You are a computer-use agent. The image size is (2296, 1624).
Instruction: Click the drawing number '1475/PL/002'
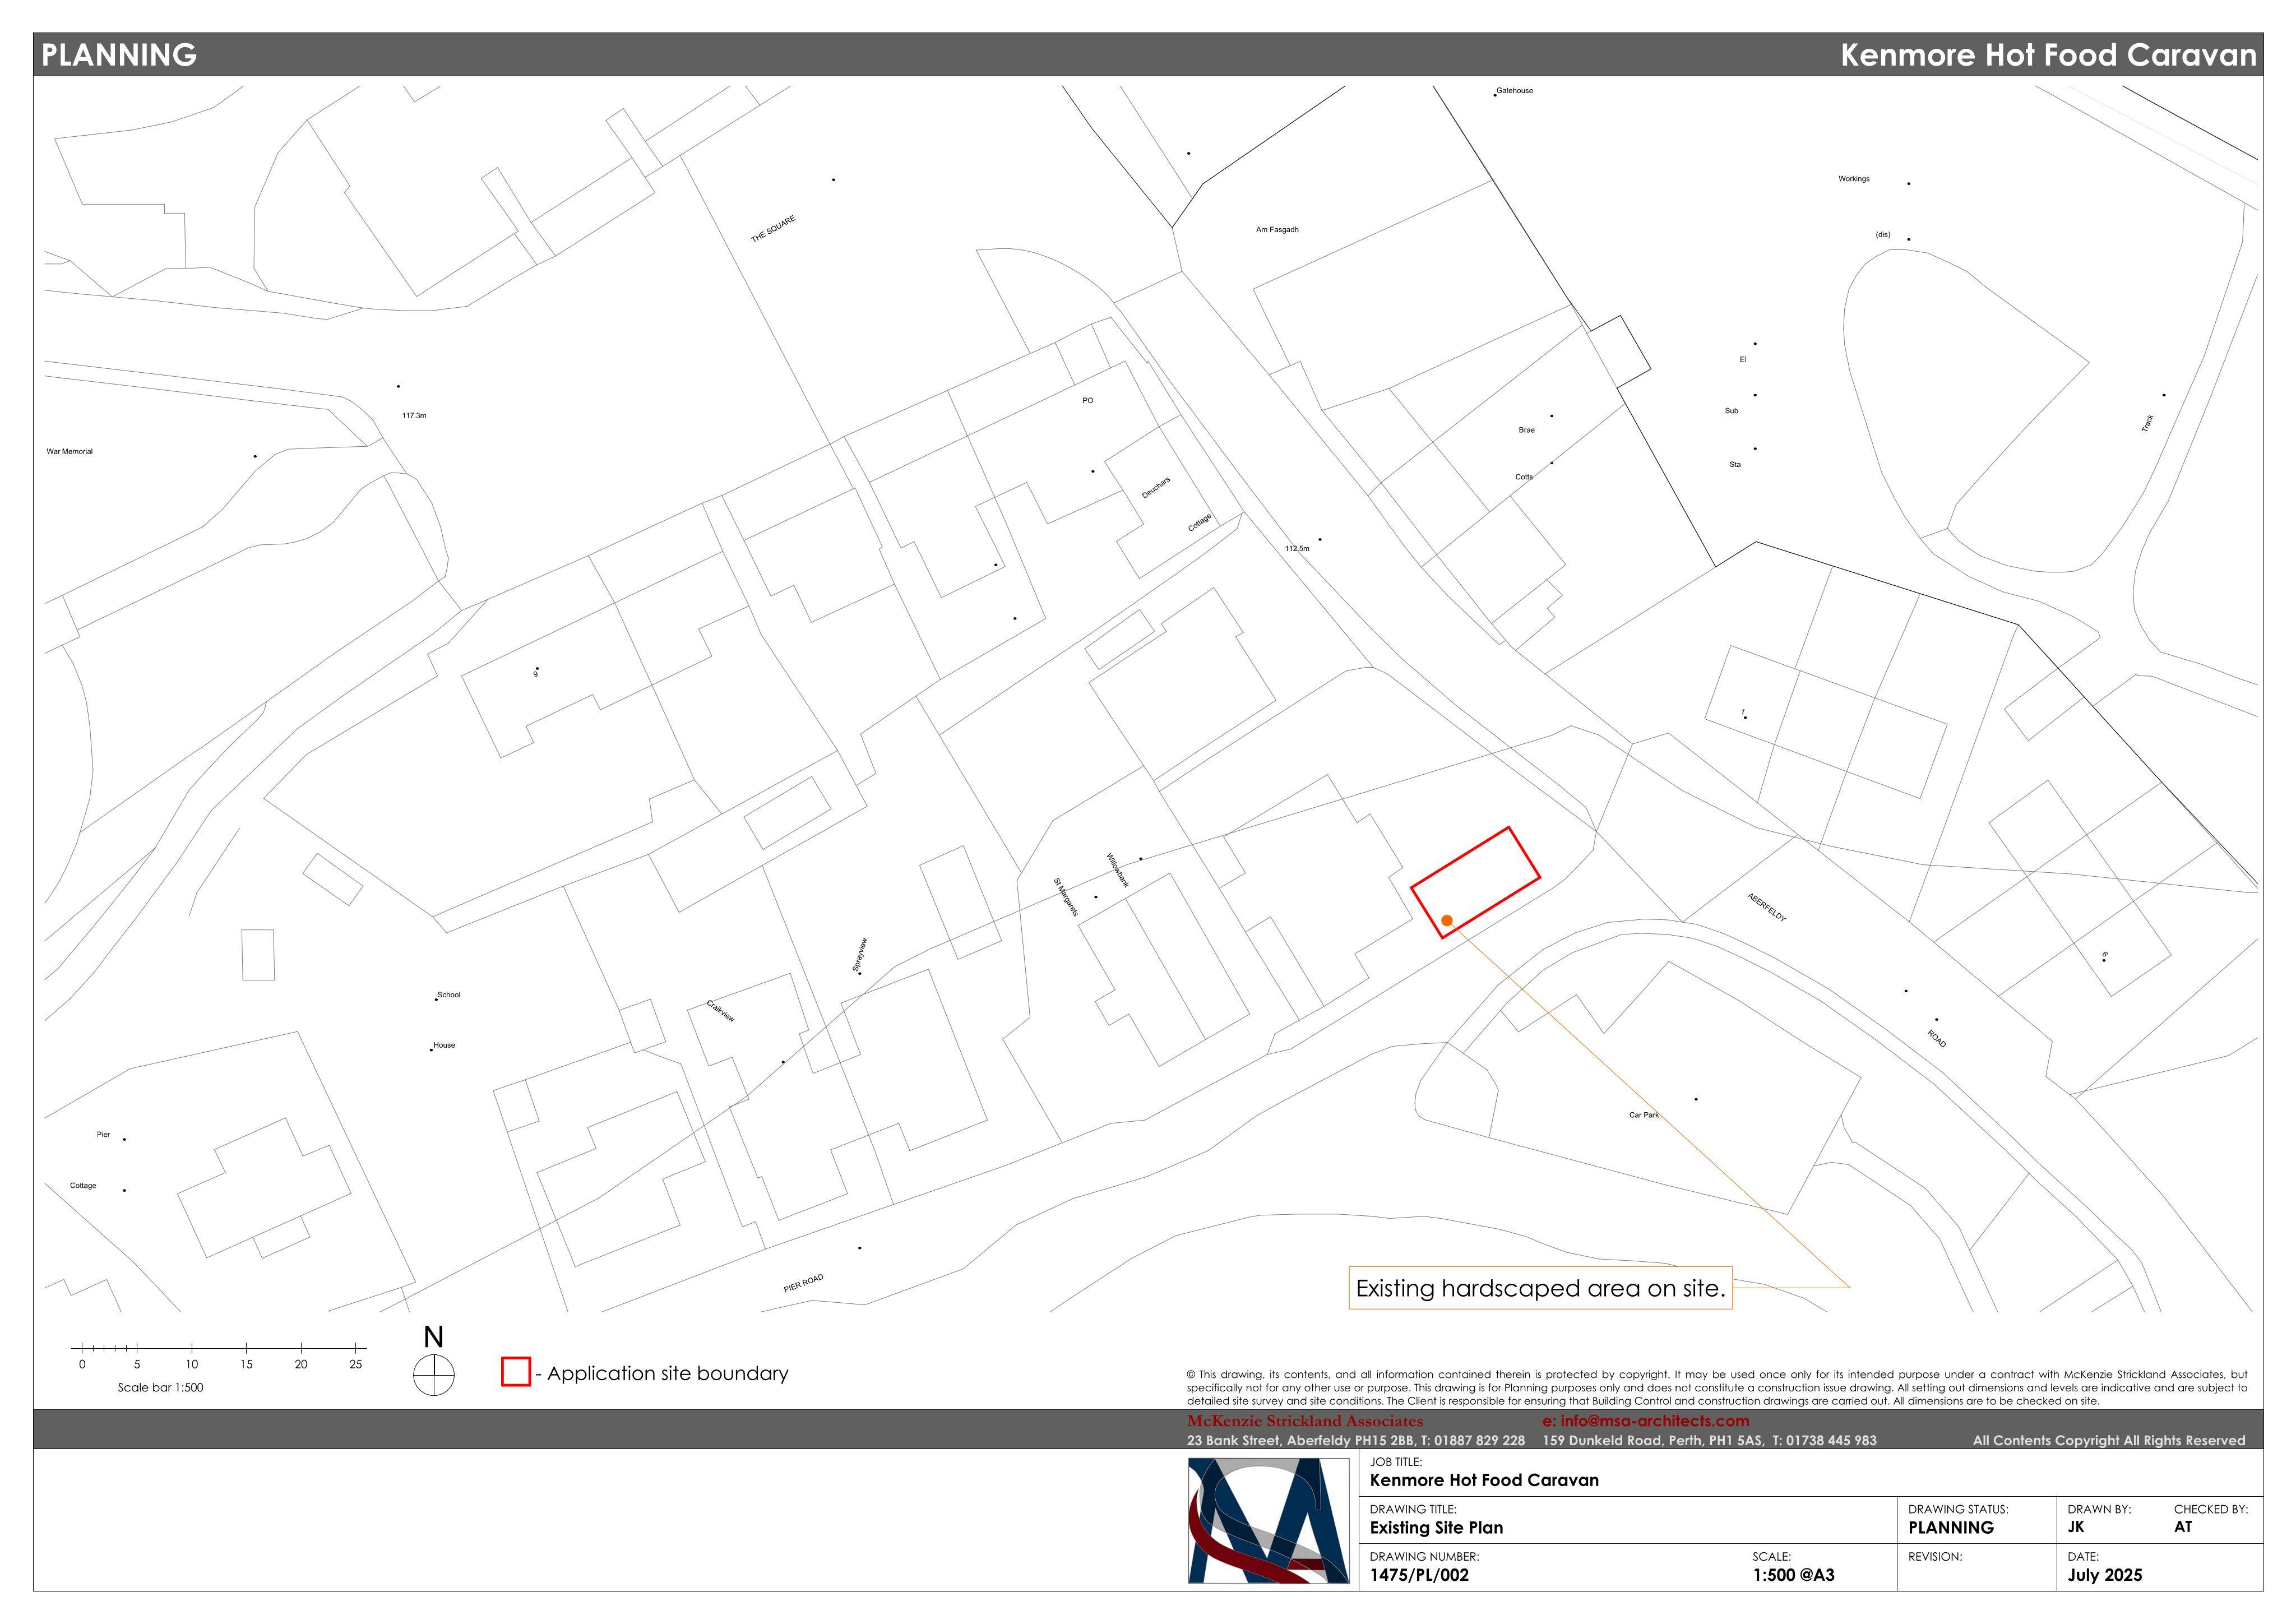[x=1419, y=1576]
